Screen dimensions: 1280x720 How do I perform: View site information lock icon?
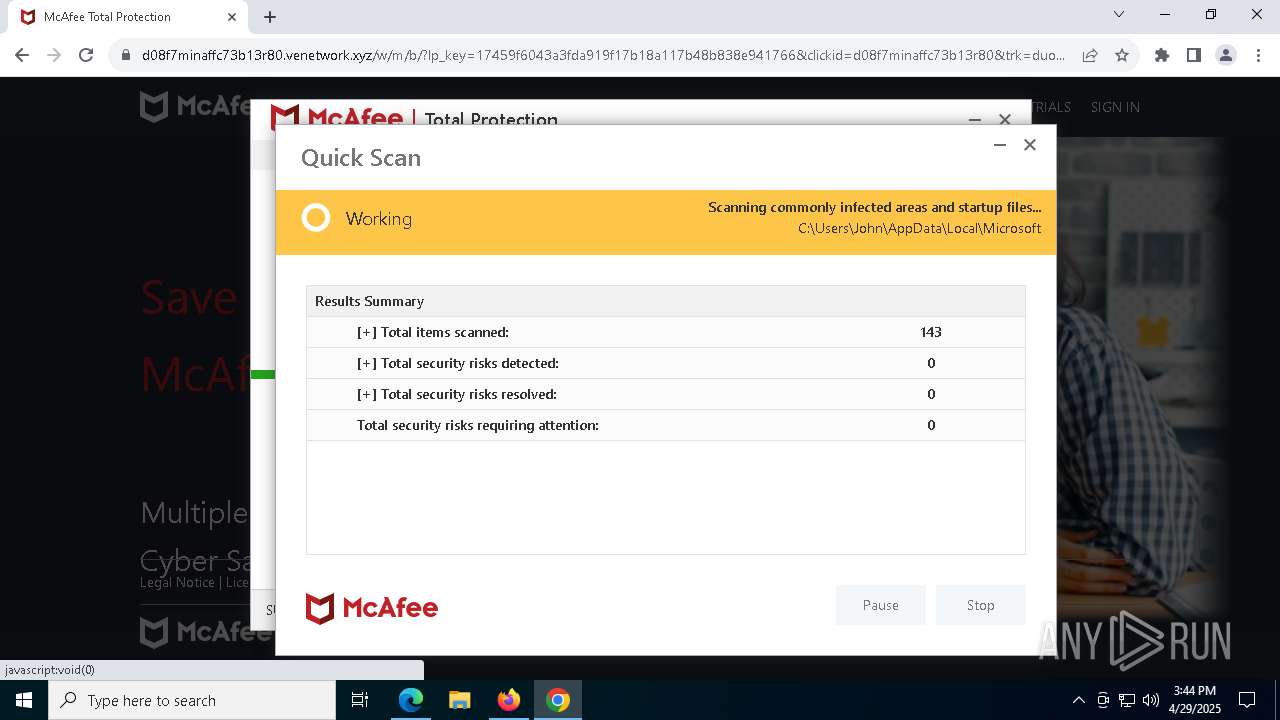tap(126, 56)
